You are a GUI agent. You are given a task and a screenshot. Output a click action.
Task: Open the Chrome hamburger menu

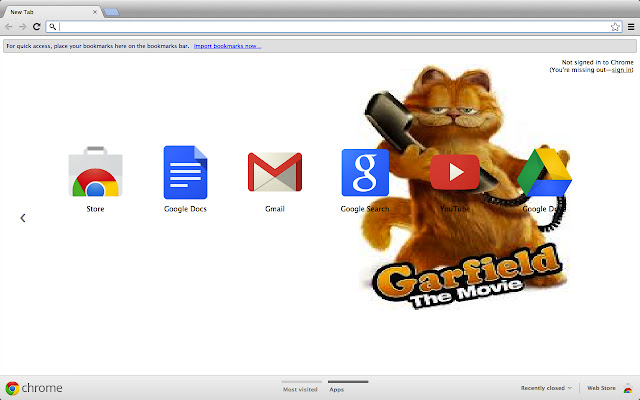(631, 27)
